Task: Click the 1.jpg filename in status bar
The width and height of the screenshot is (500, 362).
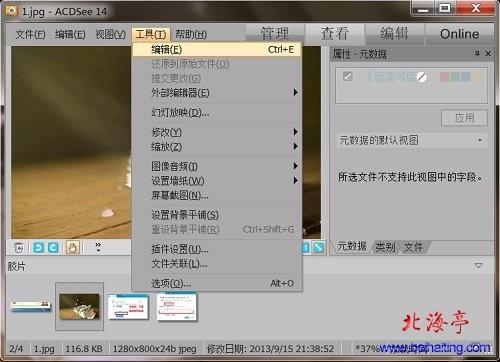Action: [x=44, y=349]
